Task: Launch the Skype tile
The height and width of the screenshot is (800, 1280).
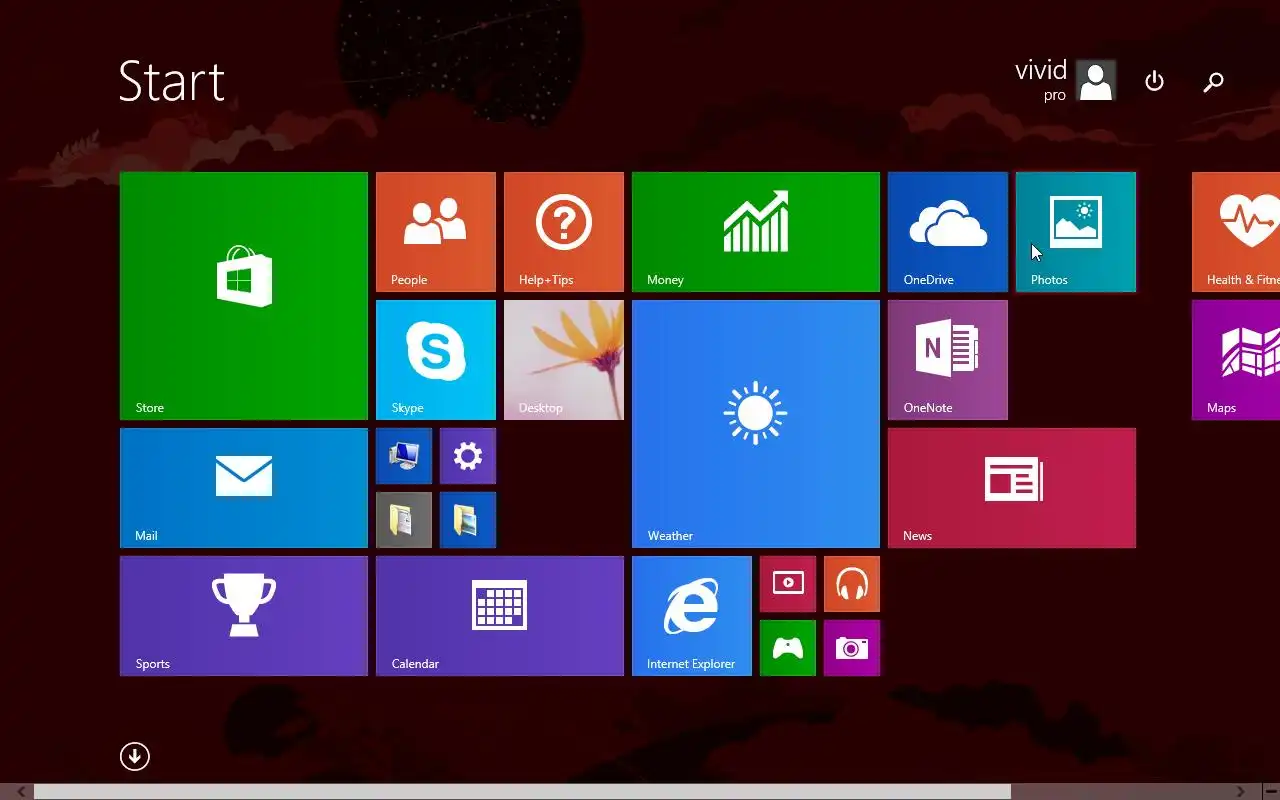Action: coord(436,360)
